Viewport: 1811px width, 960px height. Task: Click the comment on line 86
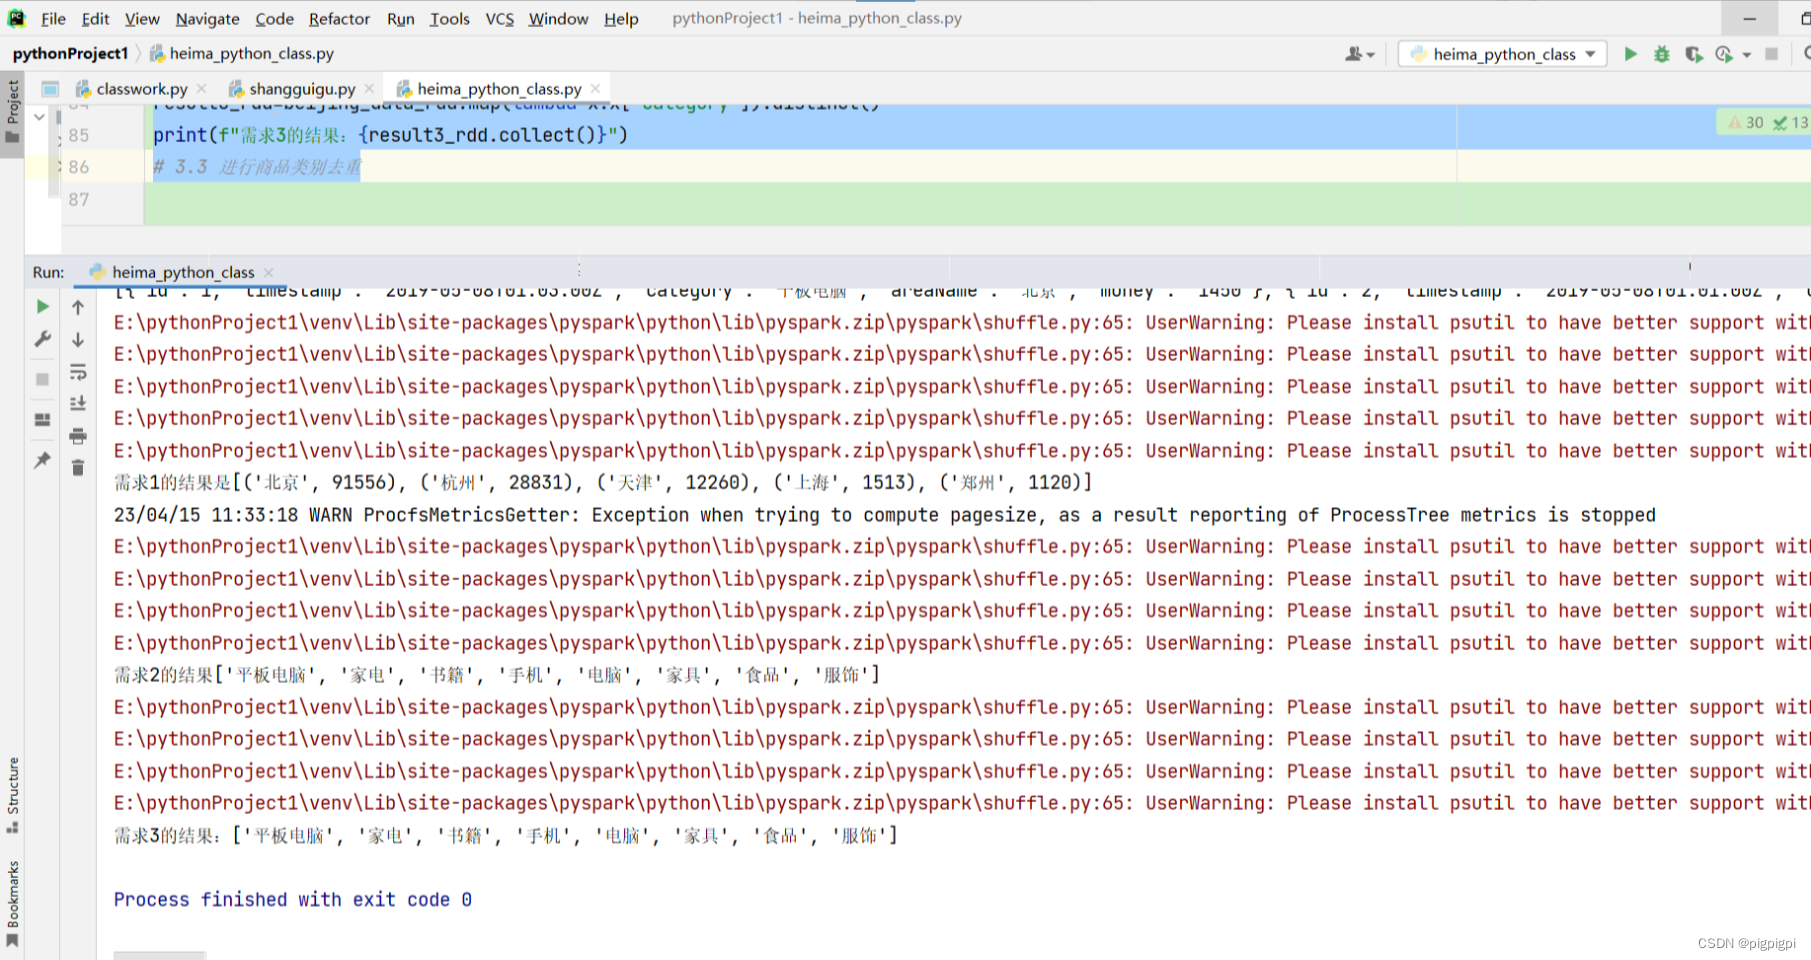click(x=257, y=167)
